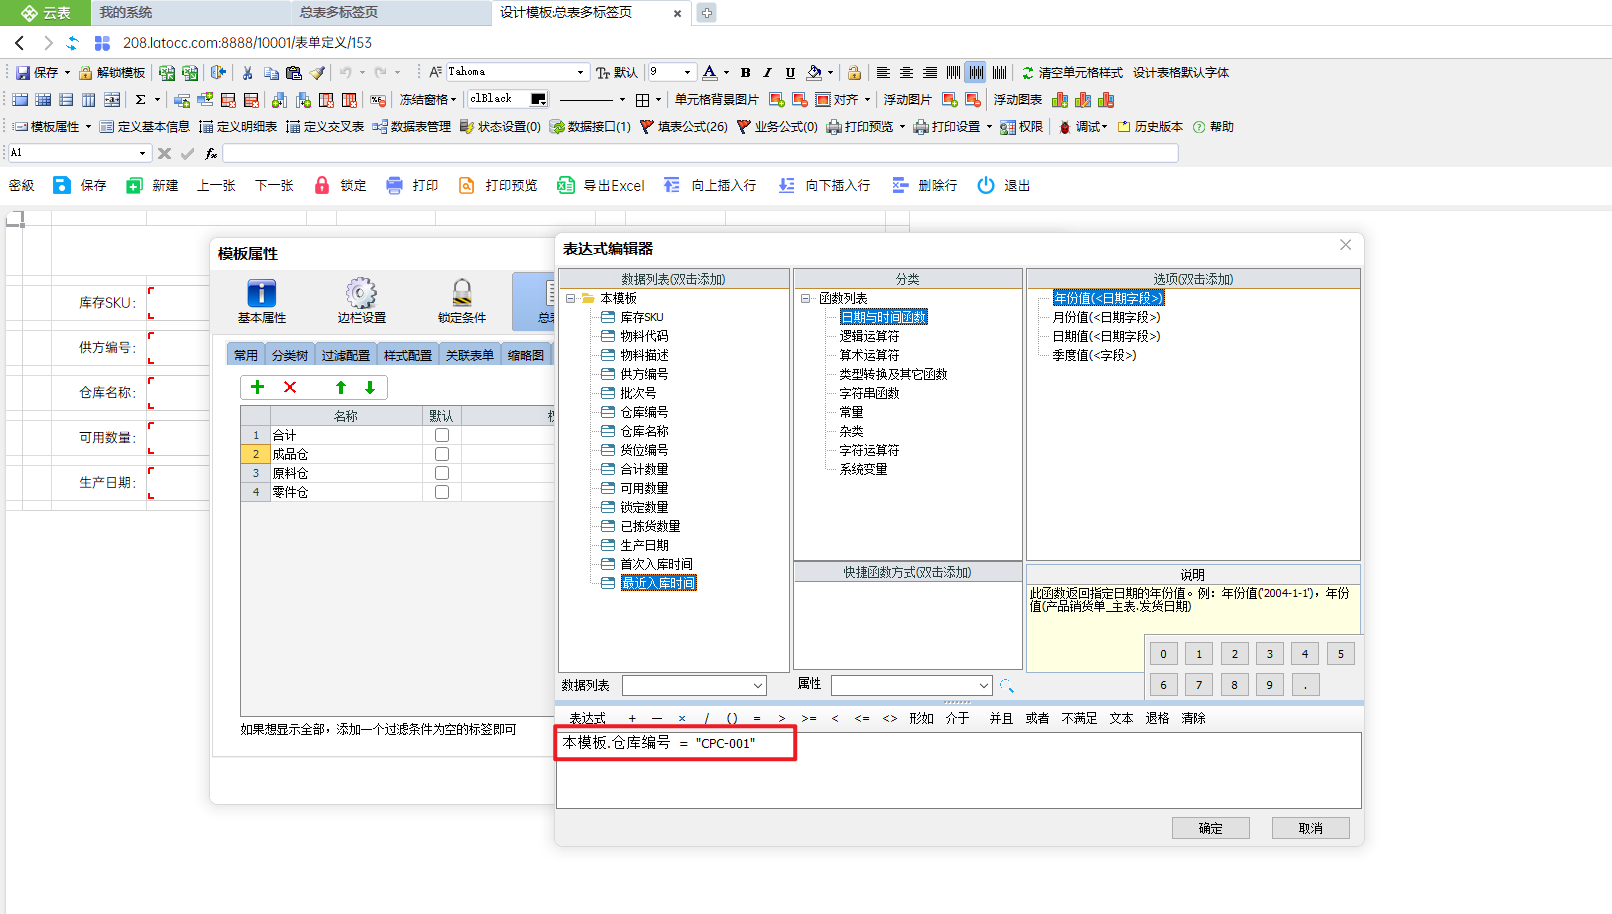
Task: Toggle bold formatting
Action: click(745, 72)
